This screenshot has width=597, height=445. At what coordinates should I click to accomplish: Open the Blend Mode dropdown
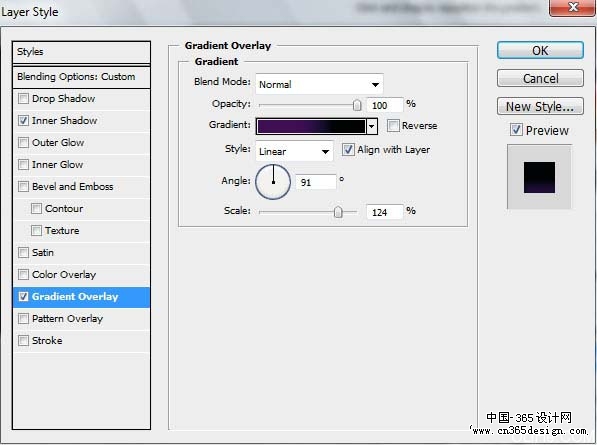tap(319, 84)
